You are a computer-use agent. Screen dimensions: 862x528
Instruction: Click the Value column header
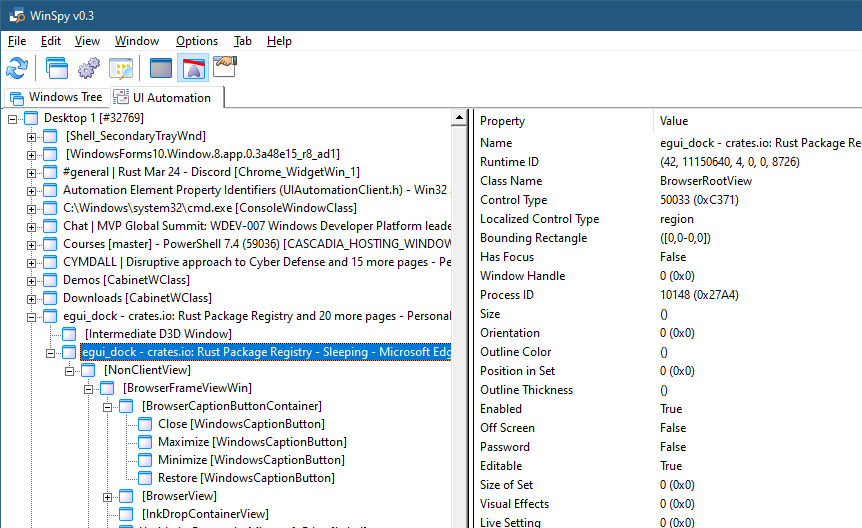pyautogui.click(x=758, y=121)
